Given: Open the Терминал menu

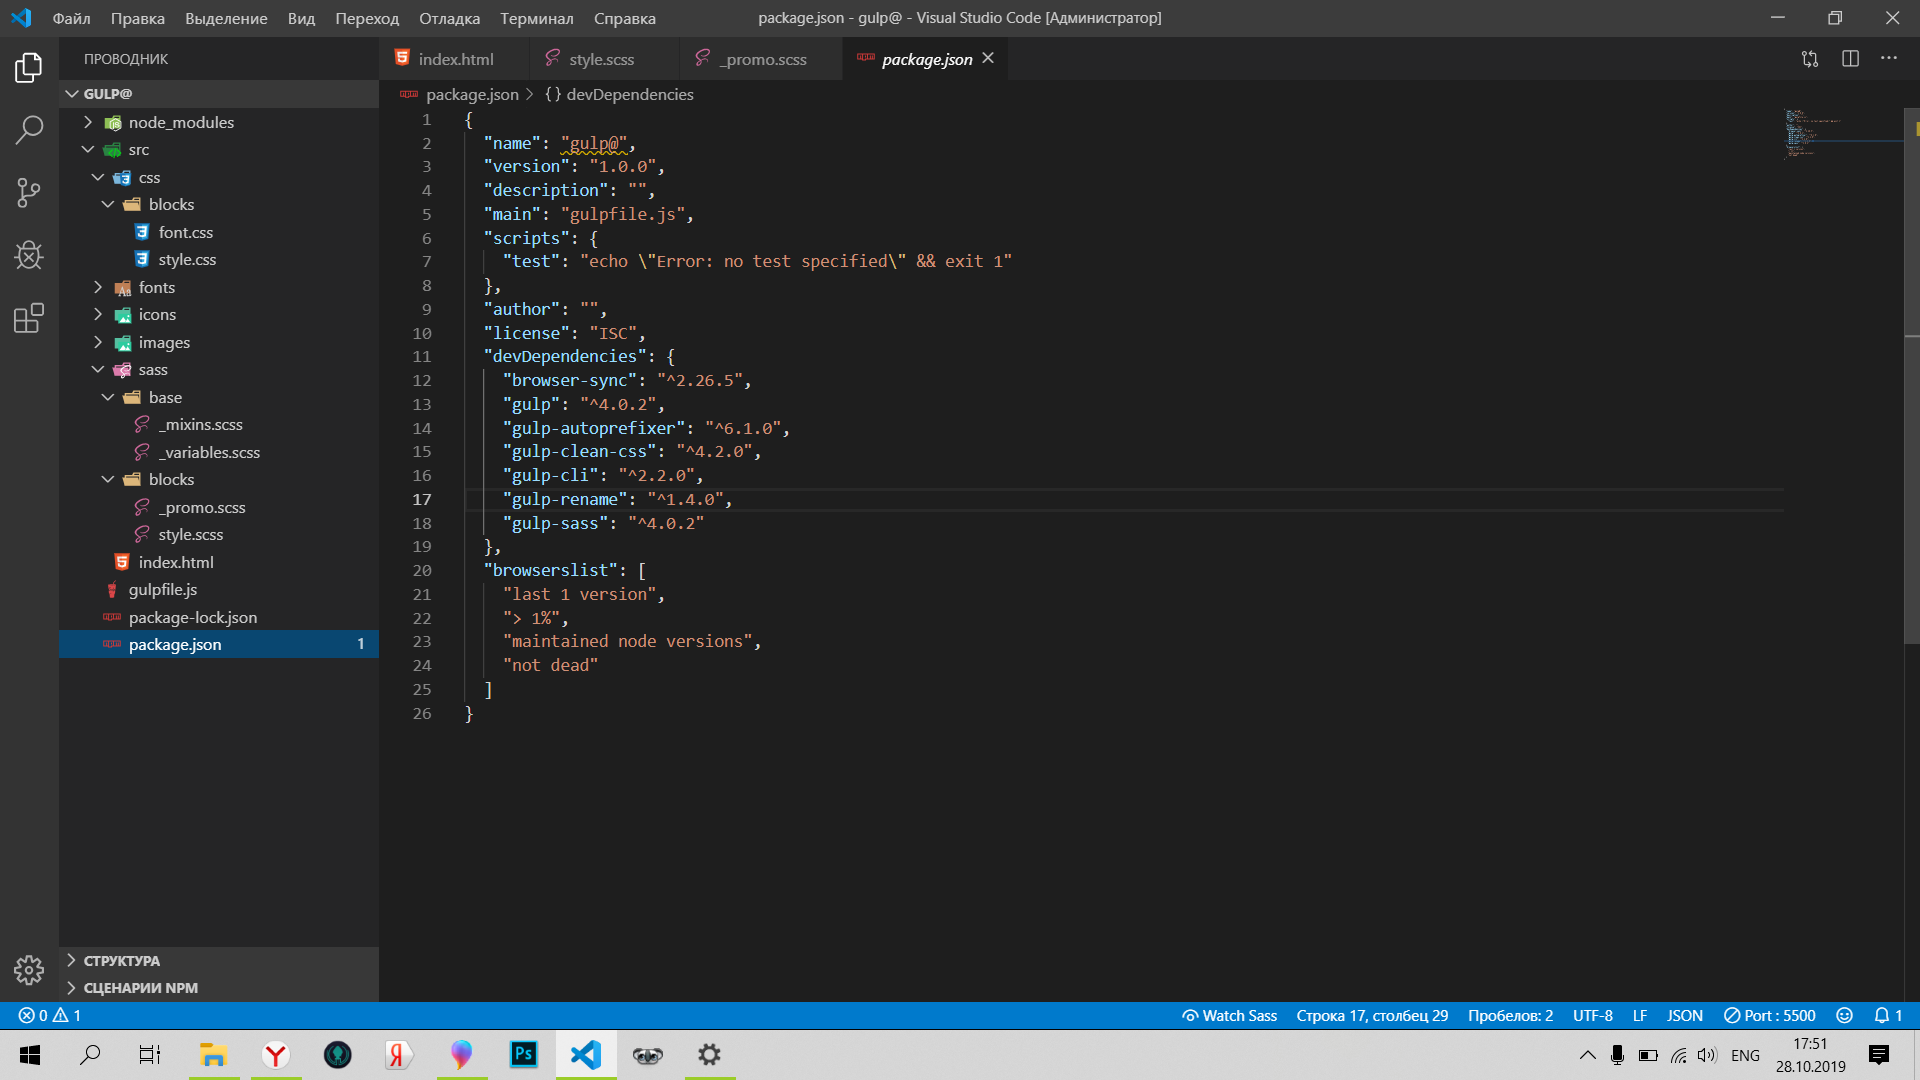Looking at the screenshot, I should tap(536, 18).
